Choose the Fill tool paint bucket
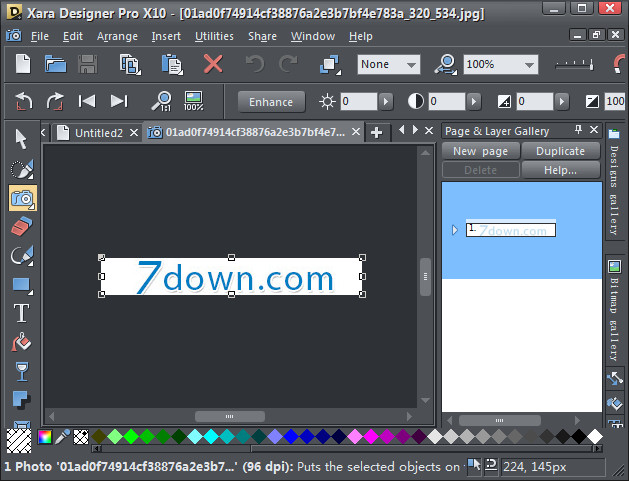Image resolution: width=629 pixels, height=481 pixels. [x=21, y=342]
